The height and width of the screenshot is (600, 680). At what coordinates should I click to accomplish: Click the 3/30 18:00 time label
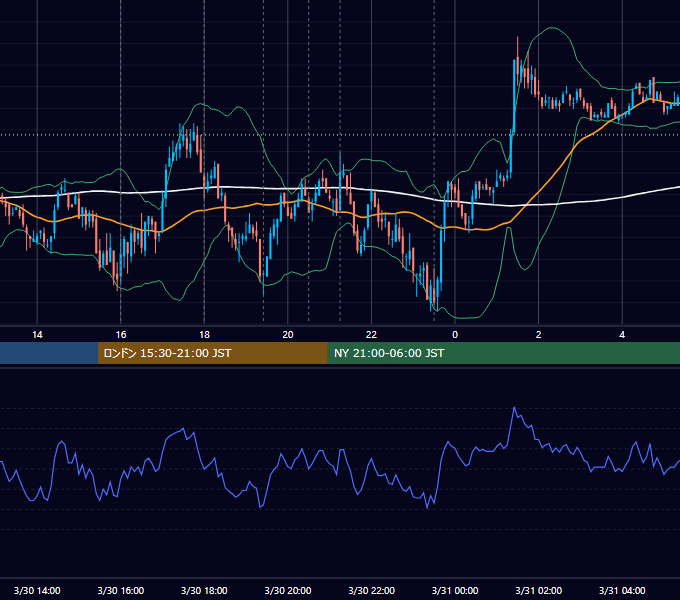pos(204,590)
